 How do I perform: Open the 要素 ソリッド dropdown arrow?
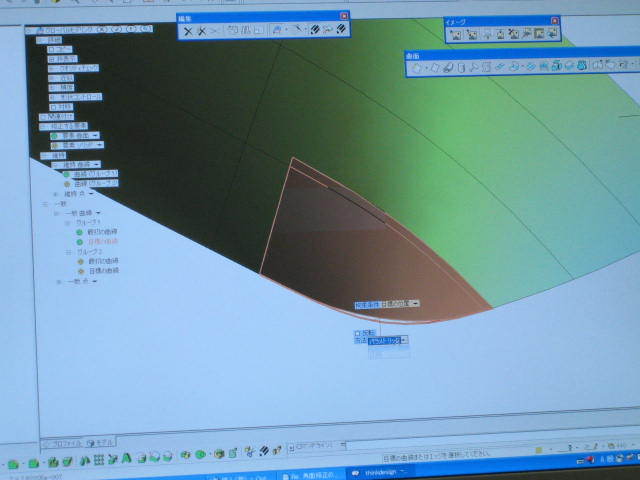coord(100,145)
